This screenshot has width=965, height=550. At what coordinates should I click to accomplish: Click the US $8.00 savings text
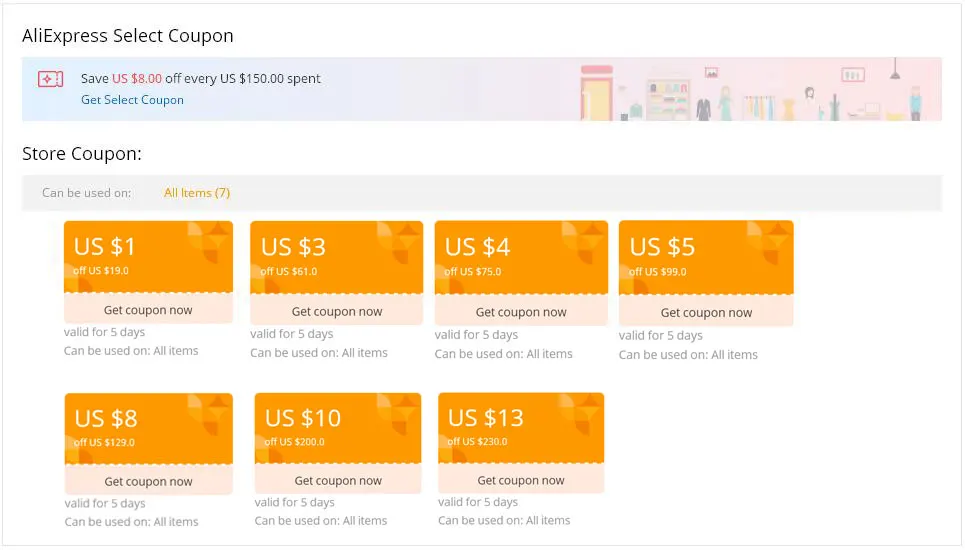pos(137,79)
